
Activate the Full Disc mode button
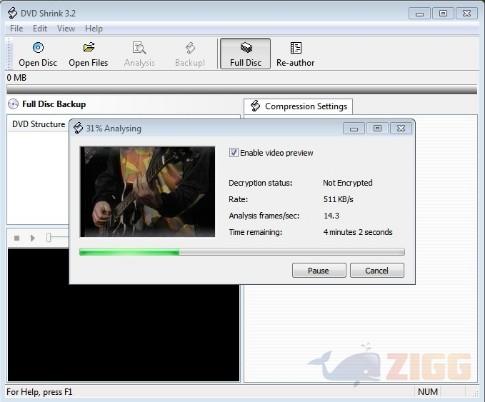click(x=245, y=54)
